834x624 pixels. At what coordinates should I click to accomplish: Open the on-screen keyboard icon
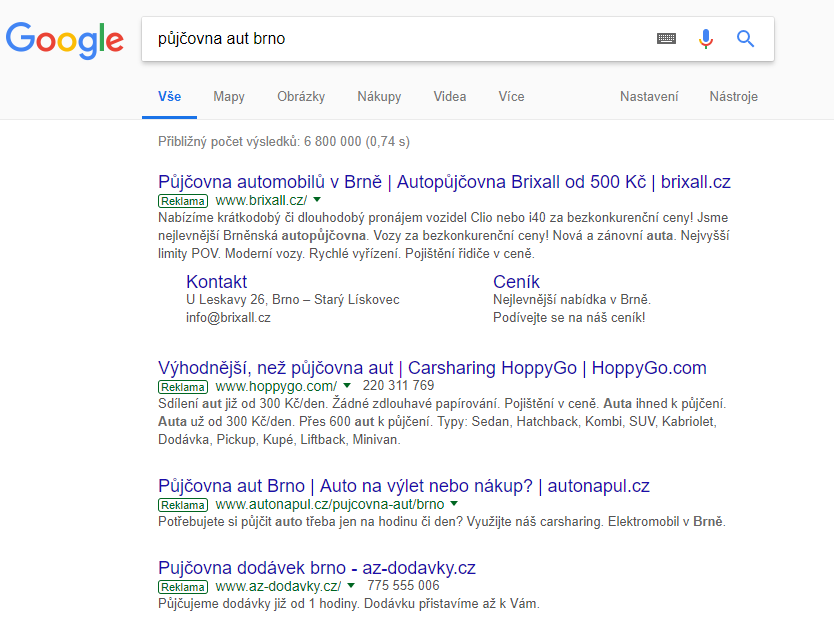click(666, 38)
